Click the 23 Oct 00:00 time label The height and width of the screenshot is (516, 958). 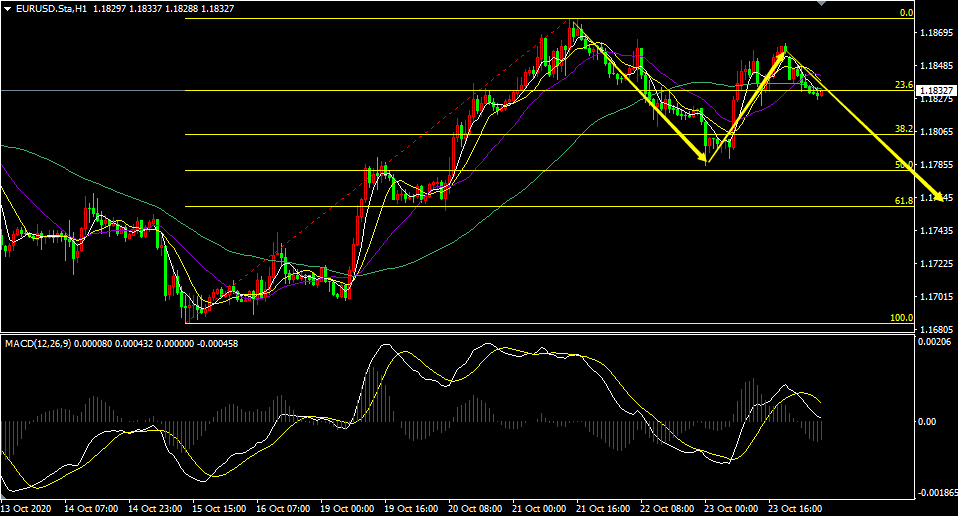[732, 508]
